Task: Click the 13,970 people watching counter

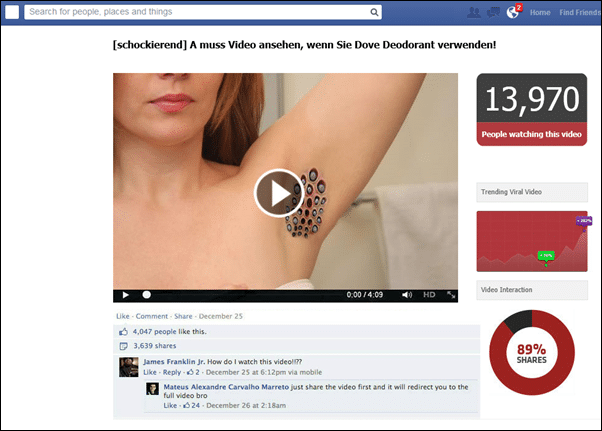Action: click(x=532, y=110)
